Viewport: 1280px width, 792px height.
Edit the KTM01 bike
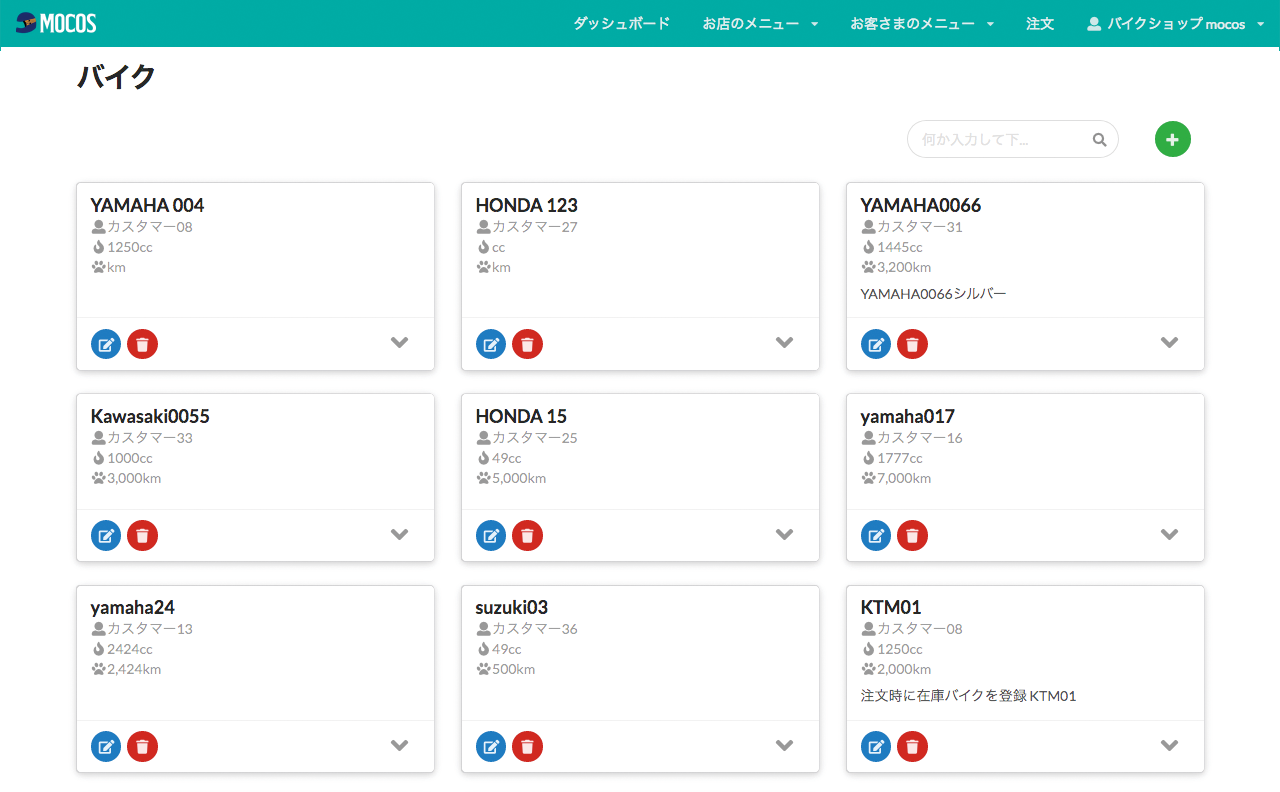pyautogui.click(x=876, y=746)
